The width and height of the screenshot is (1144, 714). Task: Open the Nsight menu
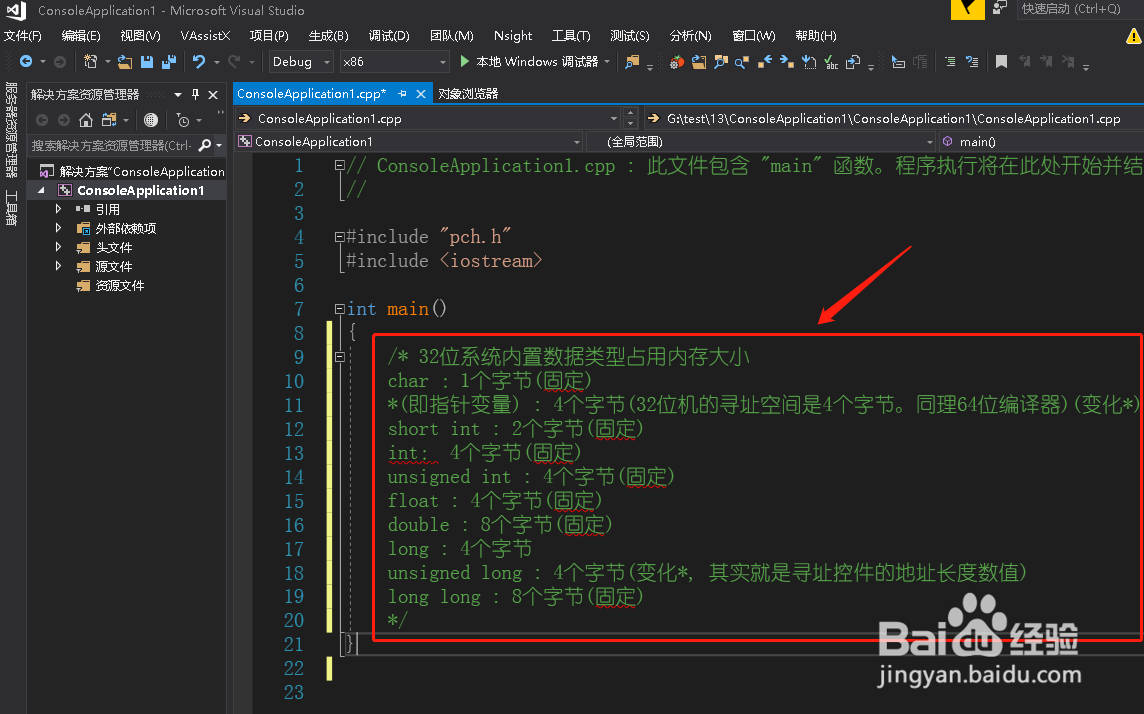click(513, 36)
